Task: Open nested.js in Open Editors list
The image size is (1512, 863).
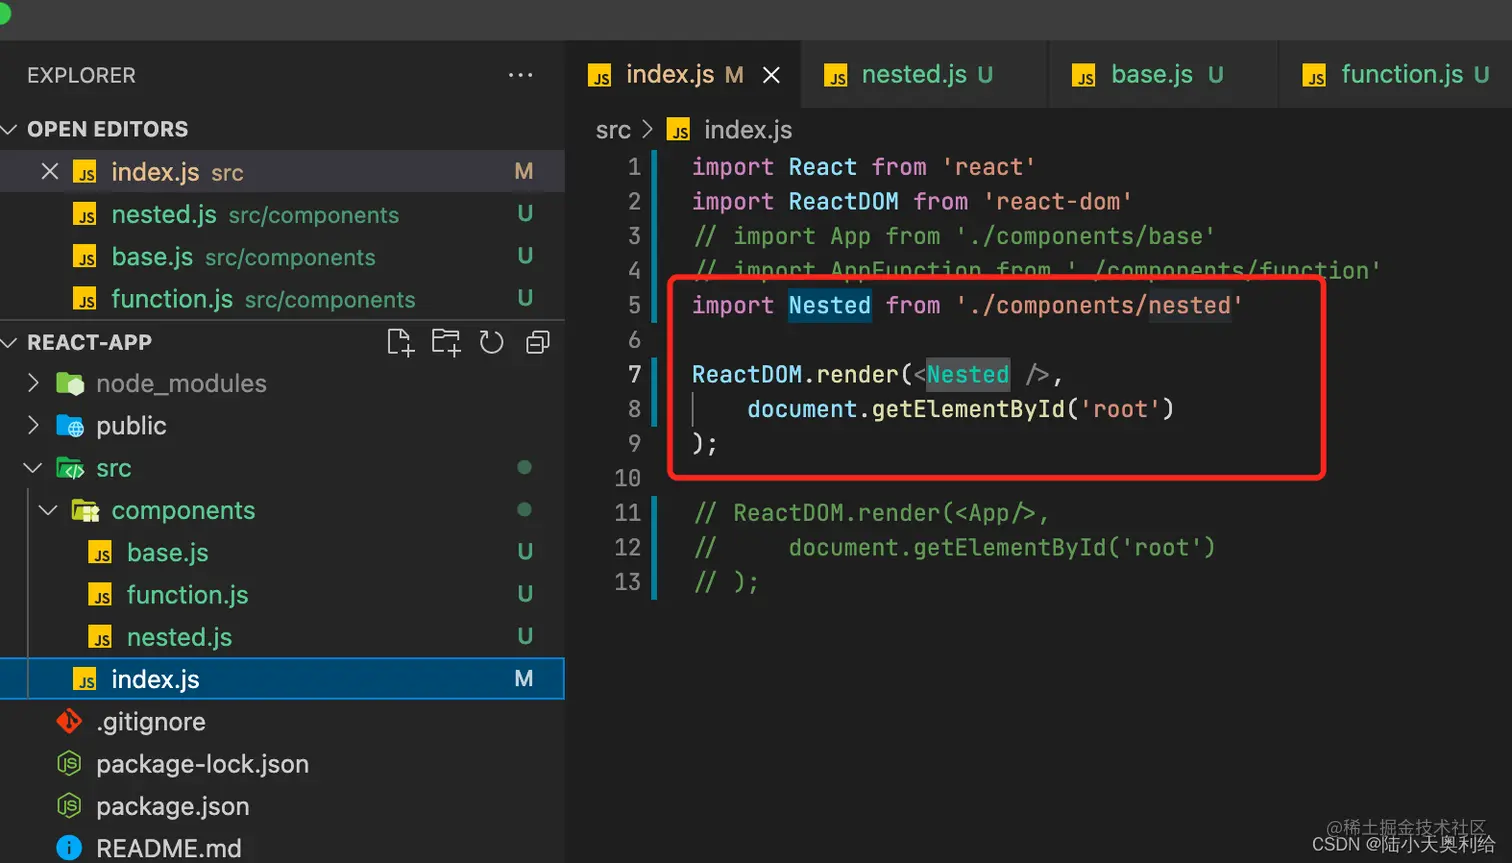Action: point(282,214)
